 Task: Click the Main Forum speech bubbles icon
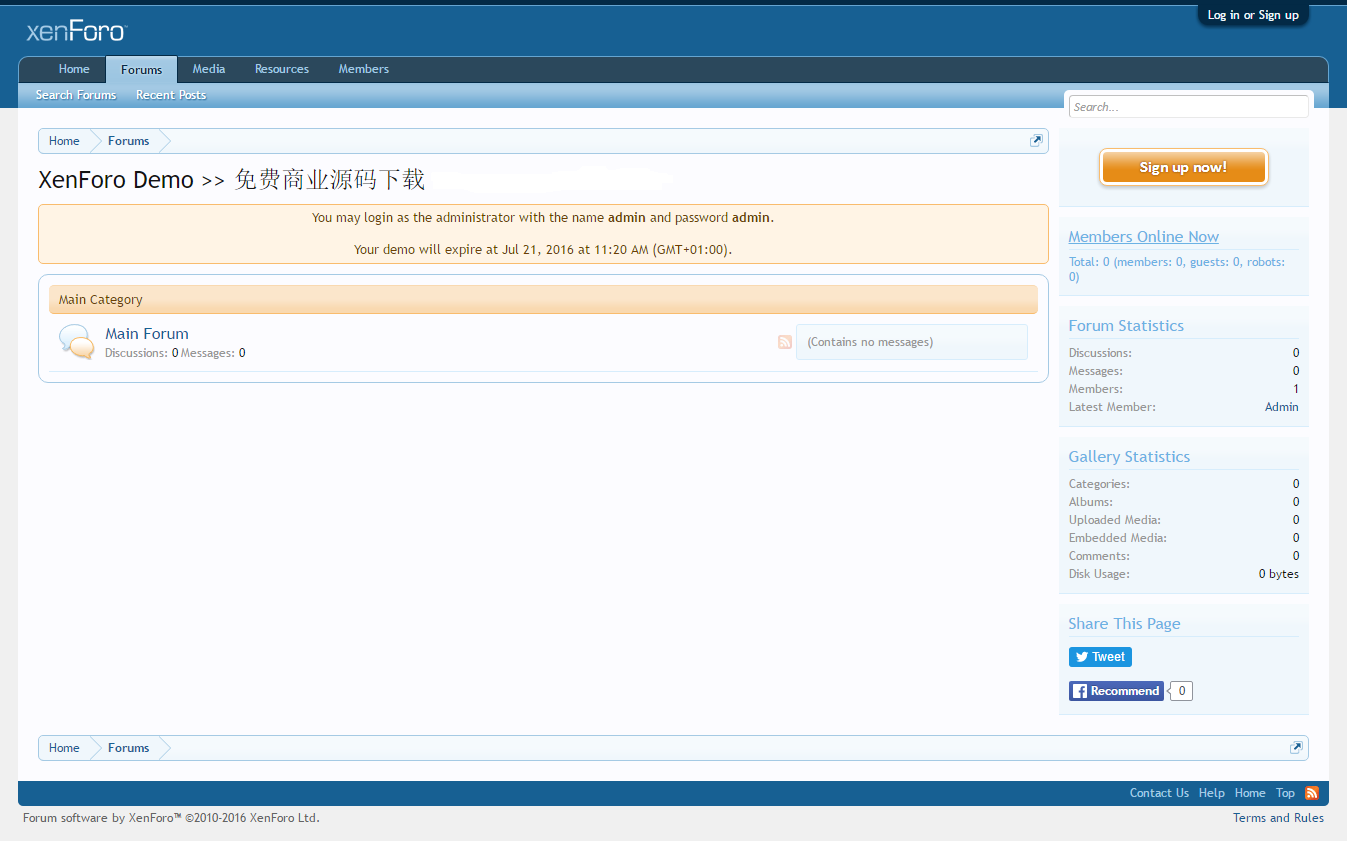pos(77,342)
